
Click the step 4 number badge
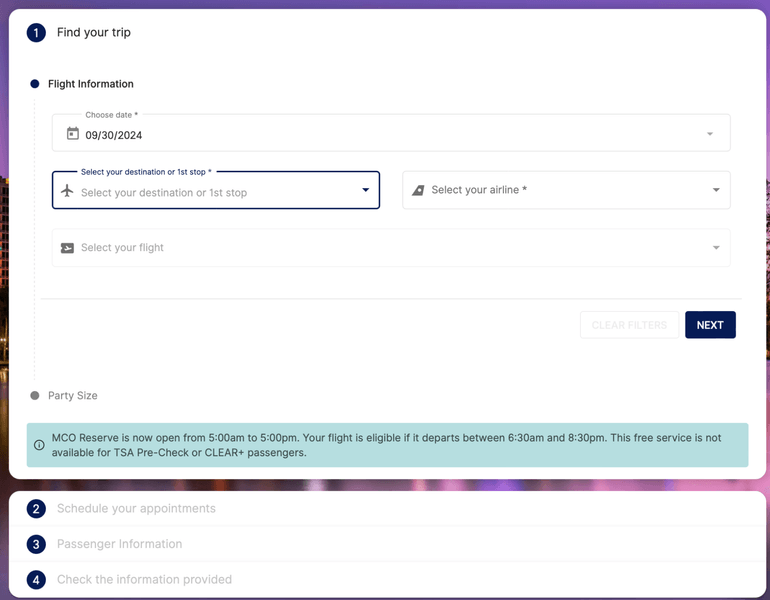click(36, 580)
